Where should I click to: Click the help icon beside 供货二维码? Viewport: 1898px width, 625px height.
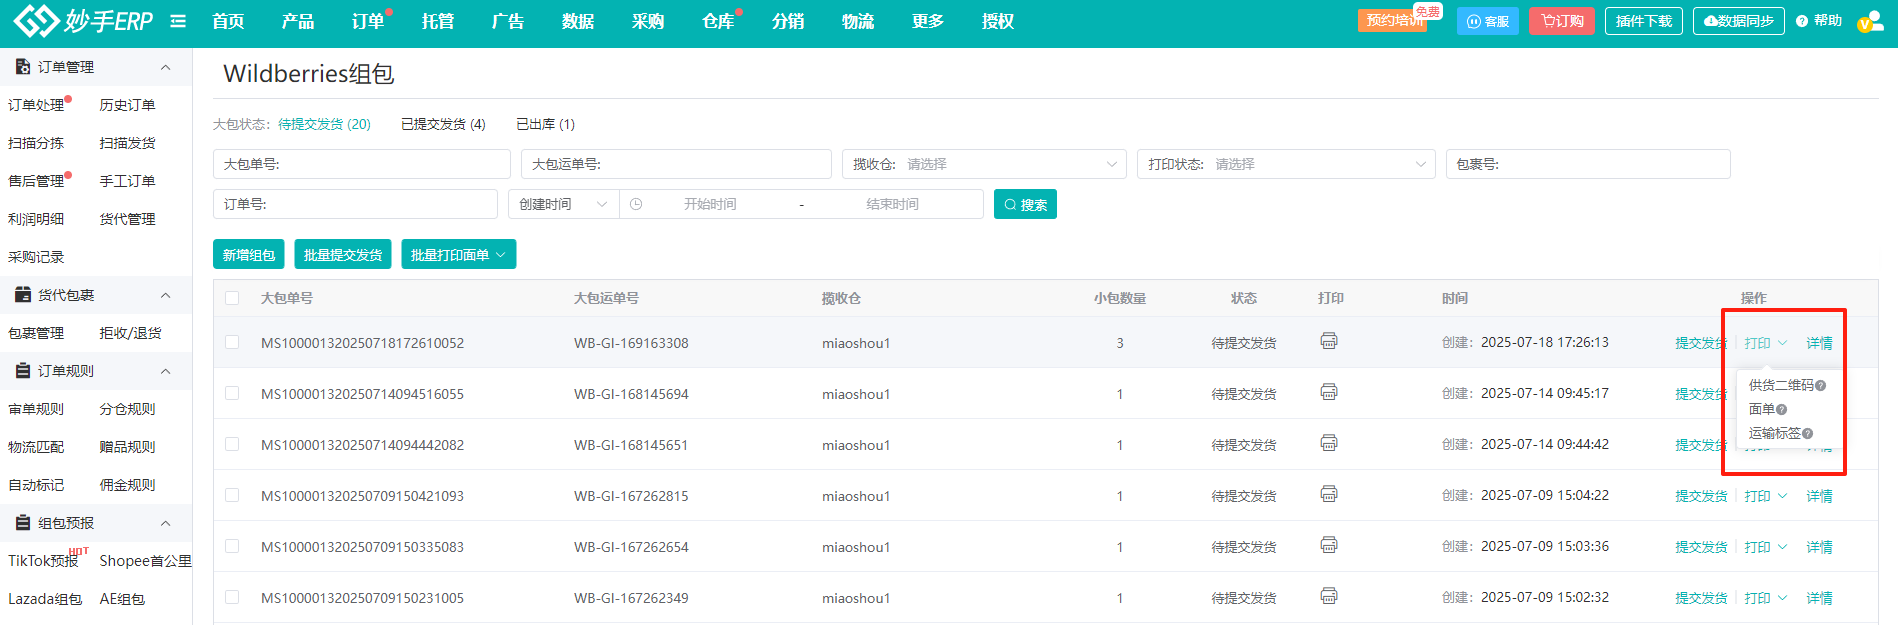1821,386
